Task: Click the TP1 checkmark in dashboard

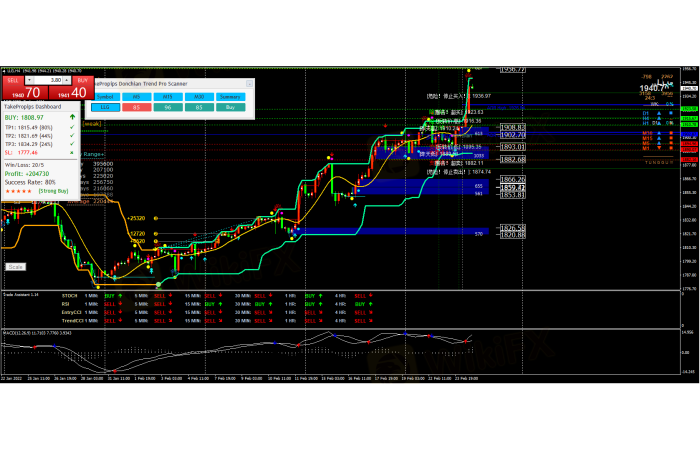Action: point(71,128)
